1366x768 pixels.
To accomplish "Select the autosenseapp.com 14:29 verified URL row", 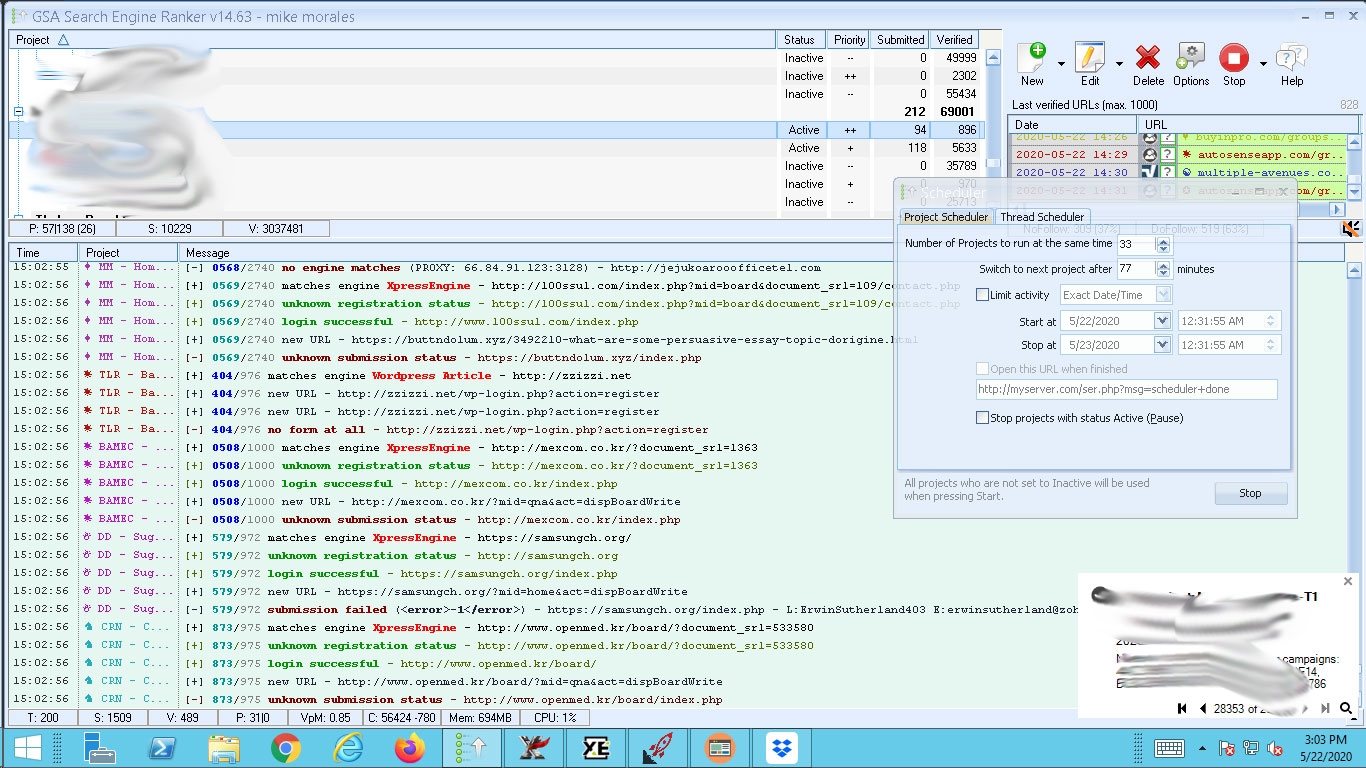I will (1177, 155).
